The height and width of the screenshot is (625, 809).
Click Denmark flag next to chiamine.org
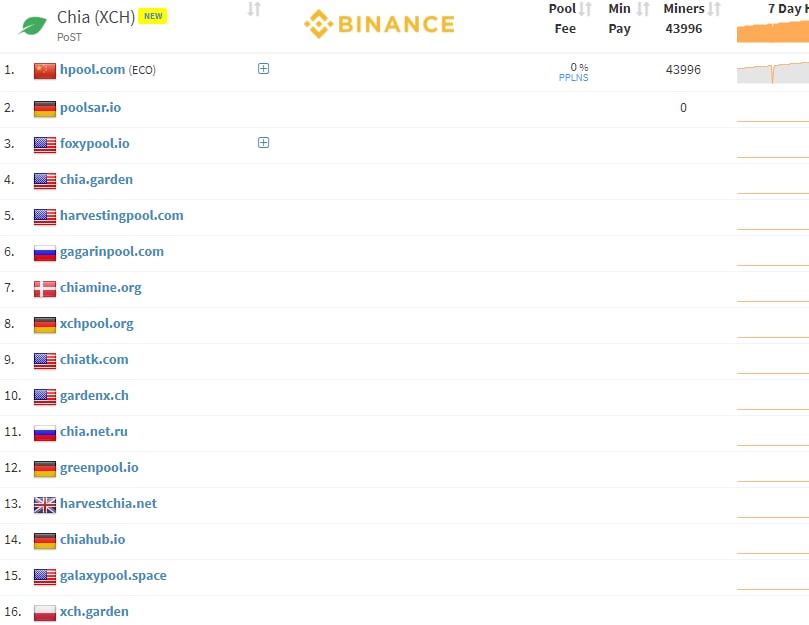pyautogui.click(x=45, y=289)
